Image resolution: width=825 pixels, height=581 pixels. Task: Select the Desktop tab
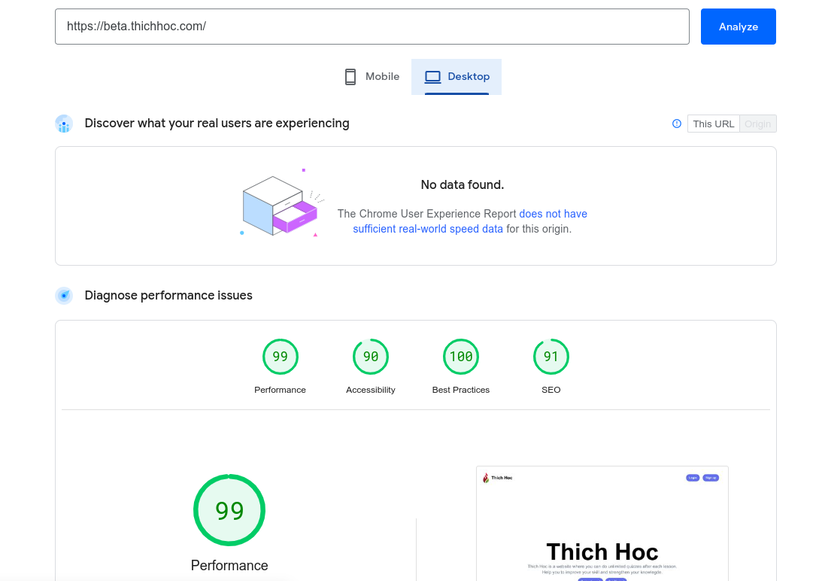(457, 77)
